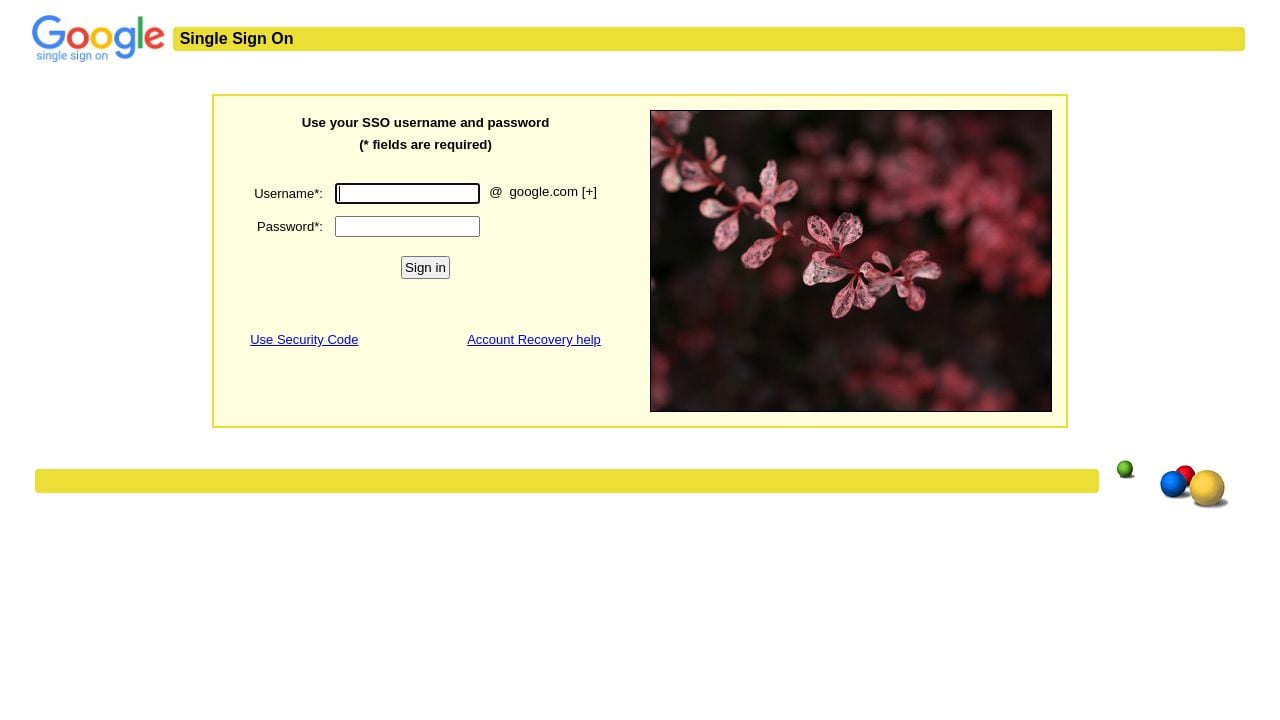Click the Sign in button
Viewport: 1280px width, 720px height.
point(425,267)
